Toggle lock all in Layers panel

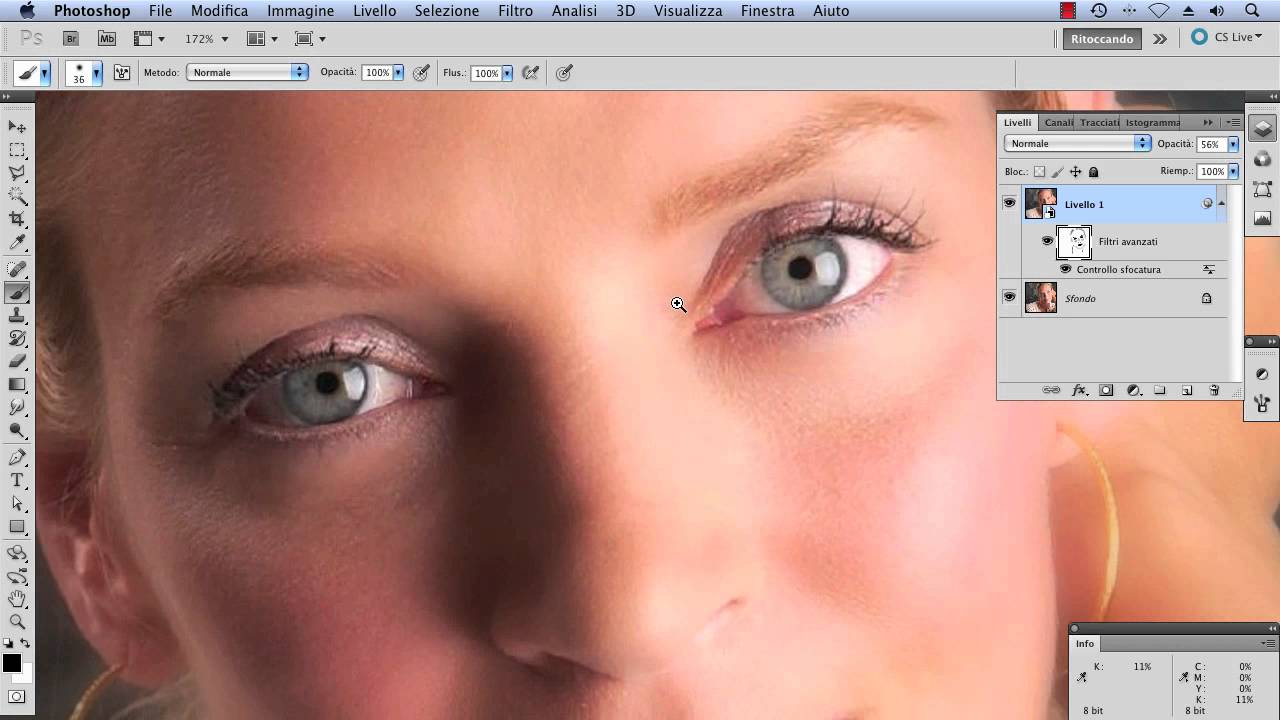point(1093,172)
